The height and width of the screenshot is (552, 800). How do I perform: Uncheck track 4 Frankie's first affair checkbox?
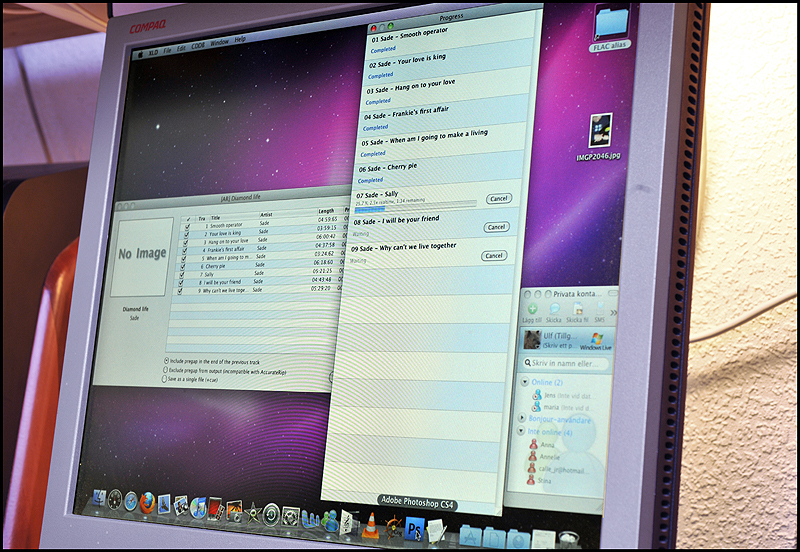[184, 250]
